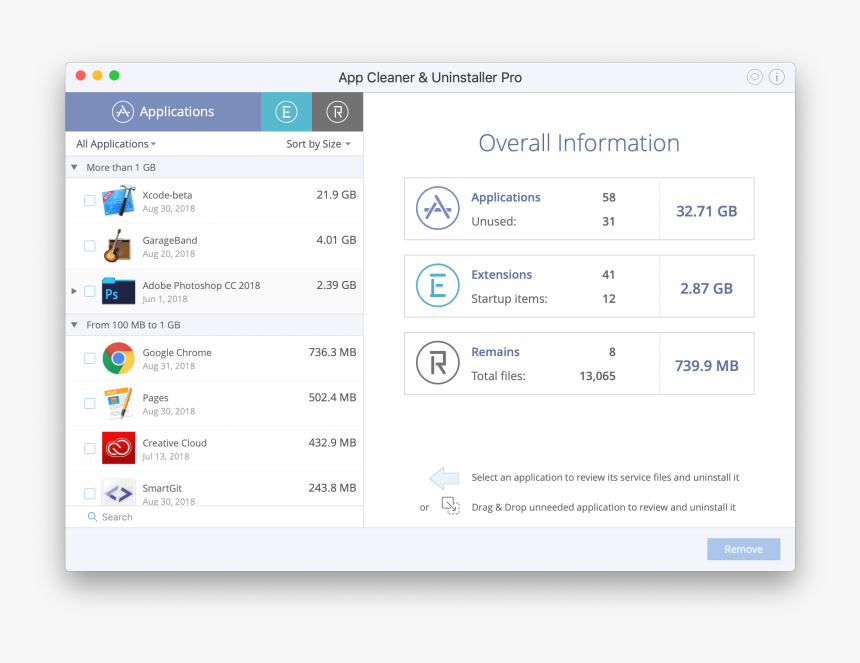Check the SmartGit checkbox

click(89, 493)
